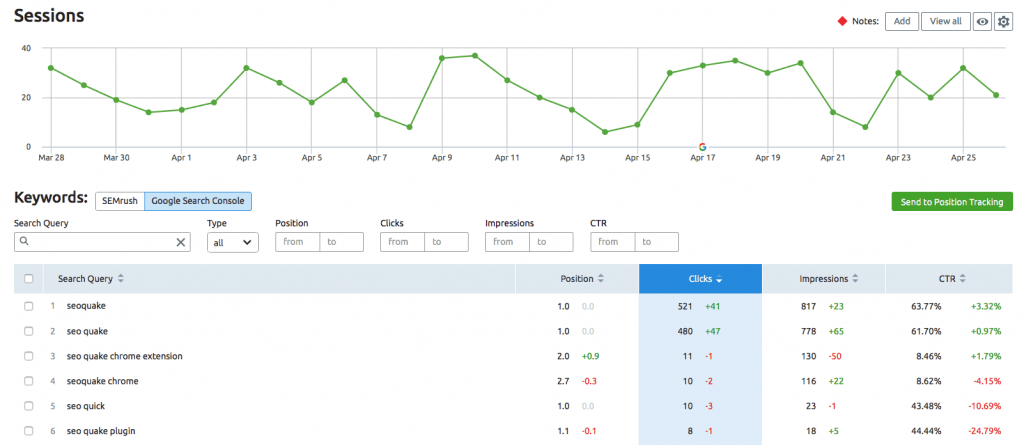Select seo quake chrome extension checkbox
1024x445 pixels.
coord(29,356)
